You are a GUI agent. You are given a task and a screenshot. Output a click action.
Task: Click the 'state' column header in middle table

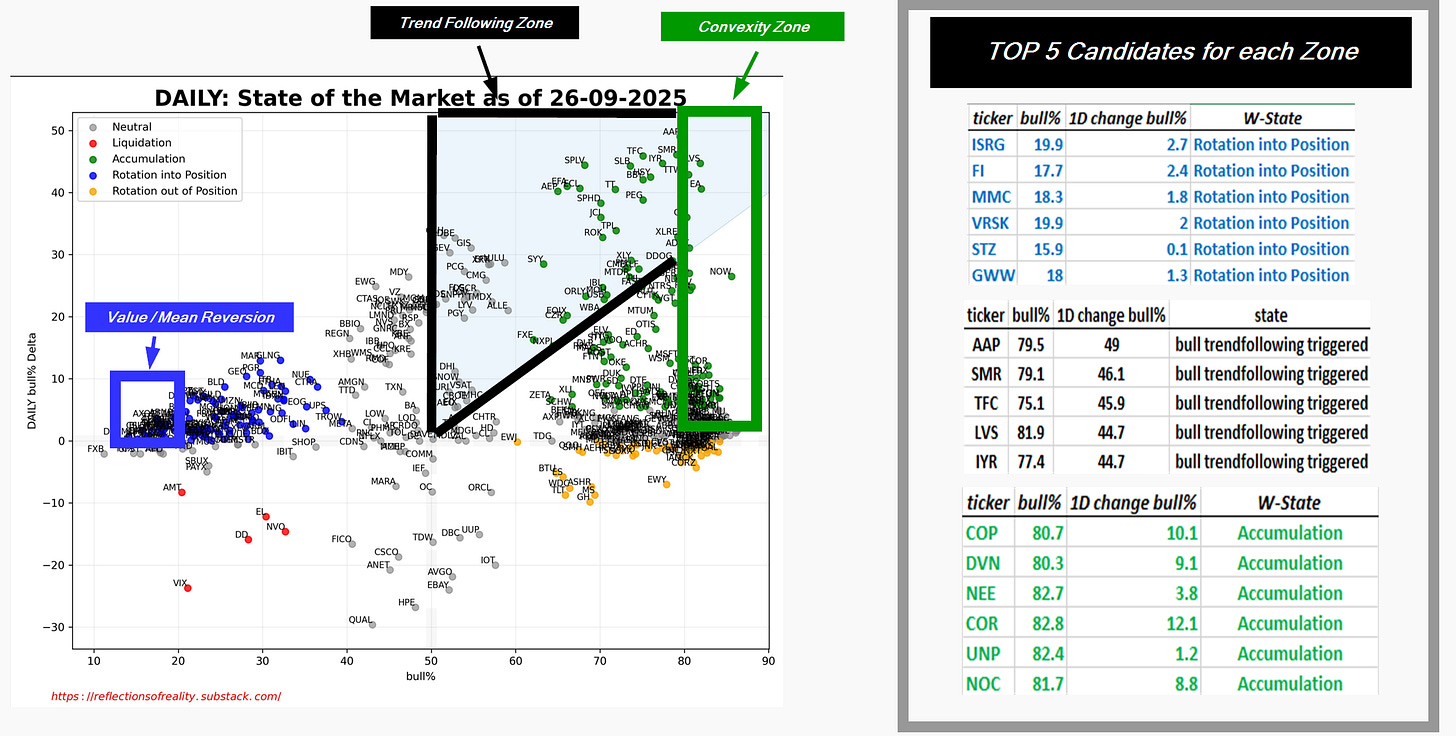point(1270,315)
